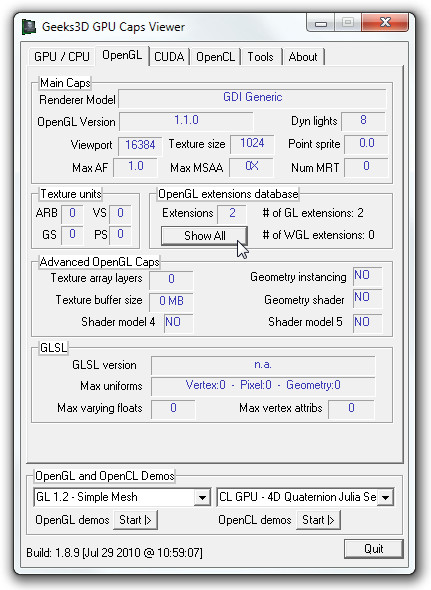The width and height of the screenshot is (431, 590).
Task: Show the About tab
Action: (x=303, y=57)
